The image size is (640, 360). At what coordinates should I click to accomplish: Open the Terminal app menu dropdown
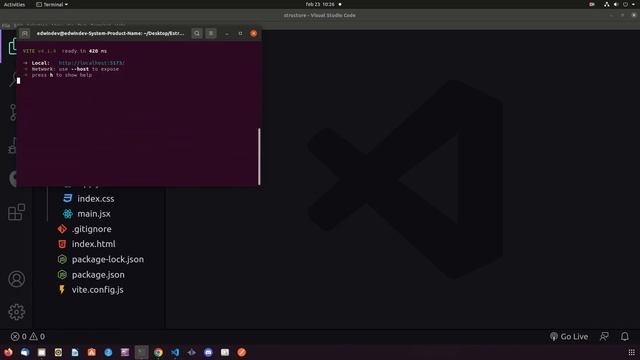[x=52, y=4]
